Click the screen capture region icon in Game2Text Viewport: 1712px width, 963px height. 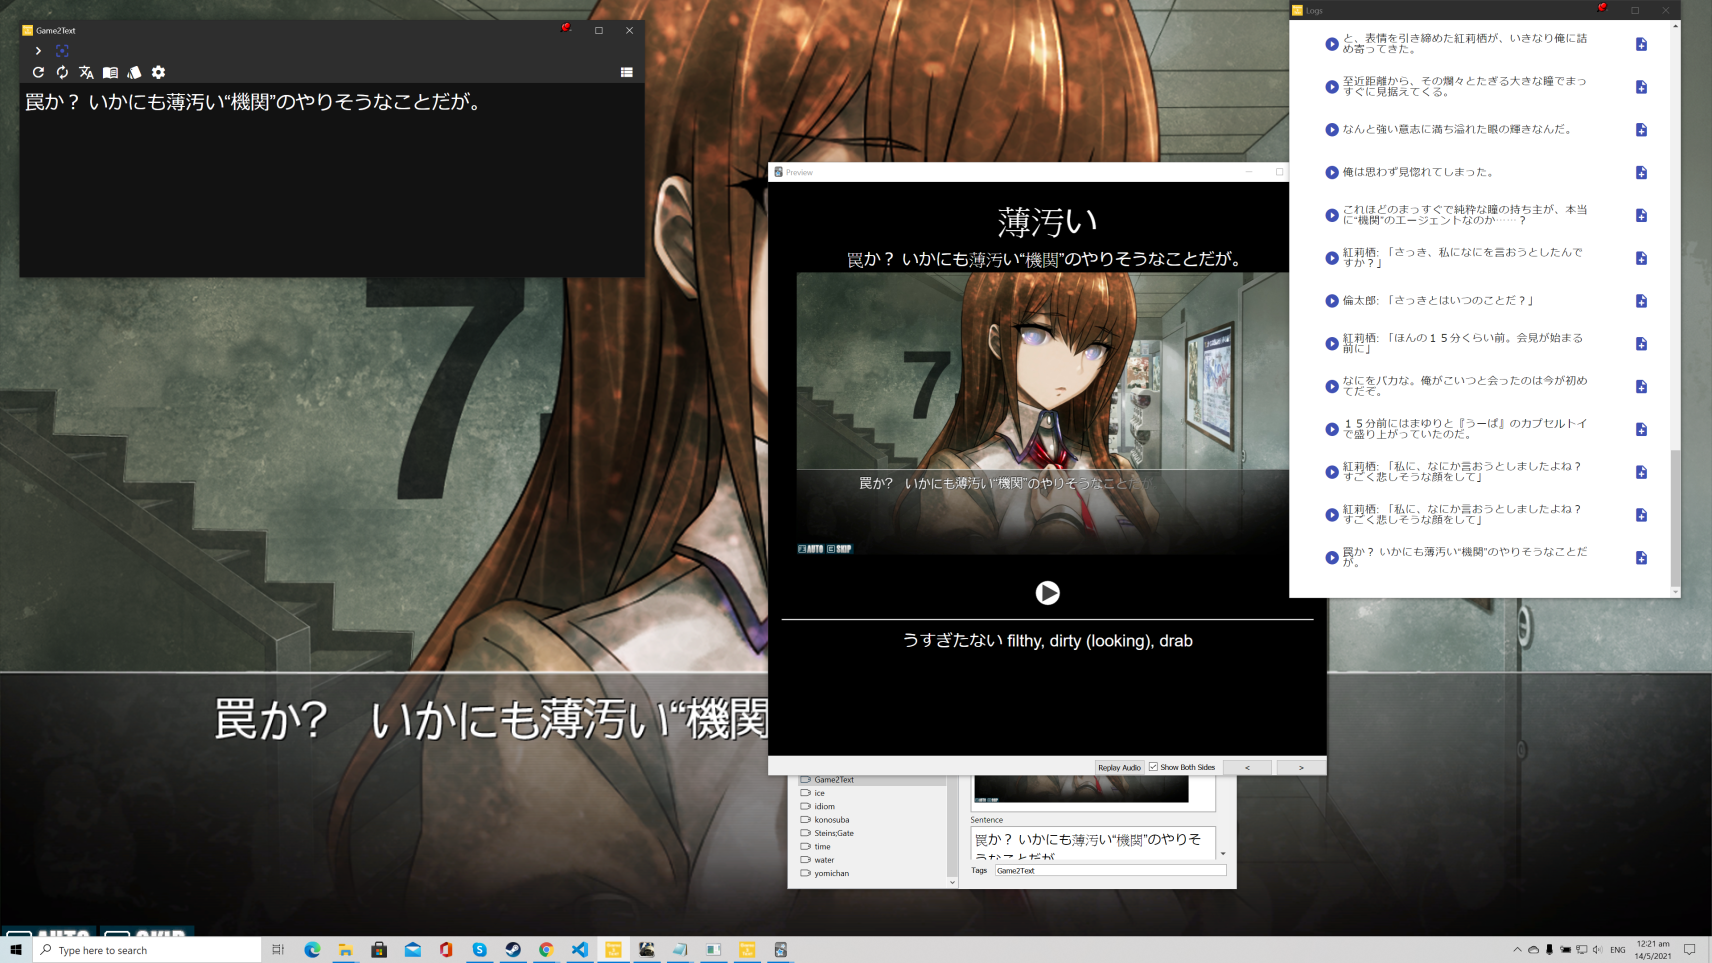click(62, 50)
